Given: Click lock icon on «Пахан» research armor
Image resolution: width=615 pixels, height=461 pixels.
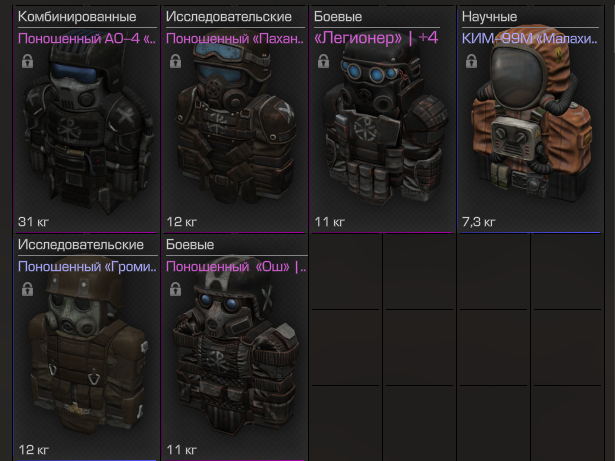Looking at the screenshot, I should [175, 61].
